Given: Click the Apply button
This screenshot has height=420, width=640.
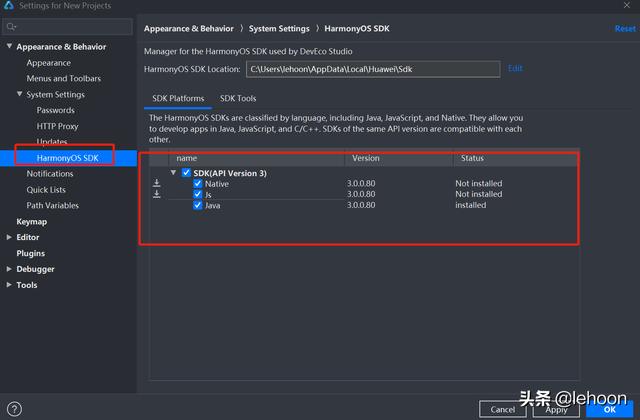Looking at the screenshot, I should (556, 409).
